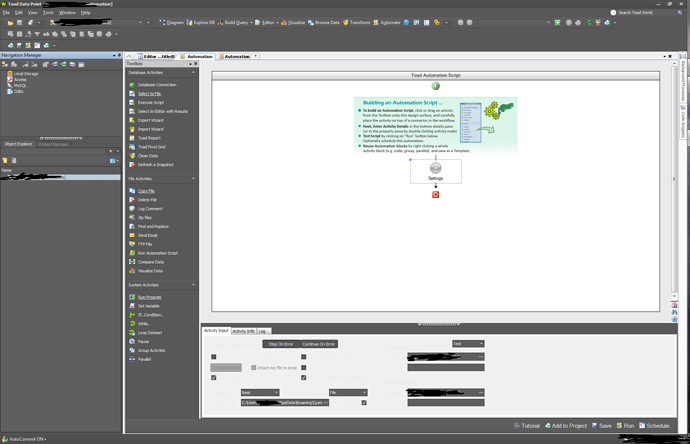The width and height of the screenshot is (690, 444).
Task: Open the Test run mode dropdown
Action: tap(468, 344)
